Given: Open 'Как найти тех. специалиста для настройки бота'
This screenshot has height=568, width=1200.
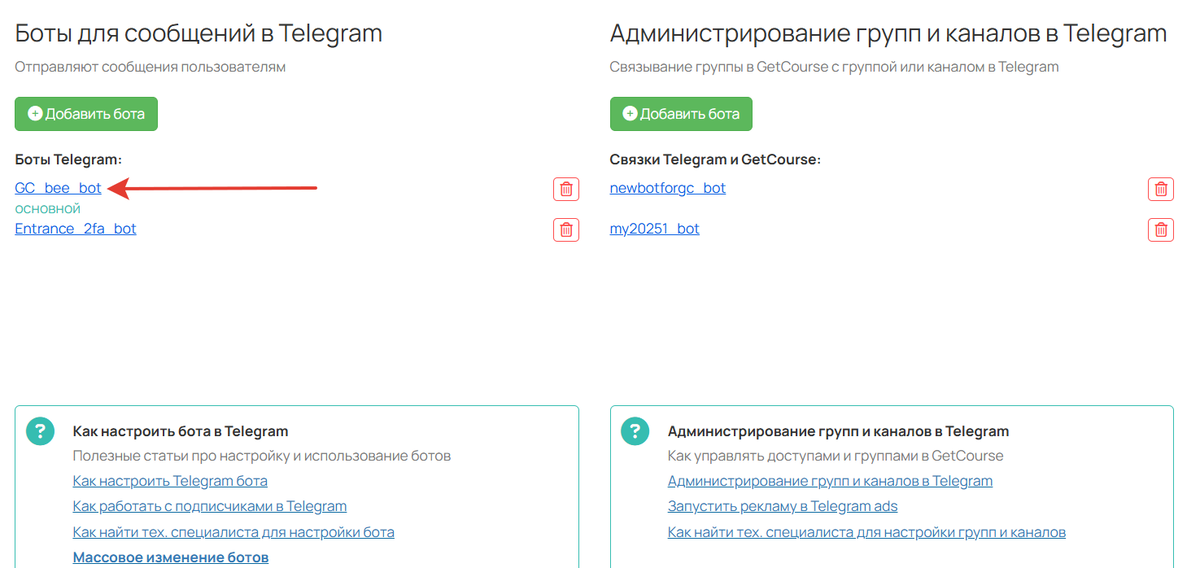Looking at the screenshot, I should (234, 532).
